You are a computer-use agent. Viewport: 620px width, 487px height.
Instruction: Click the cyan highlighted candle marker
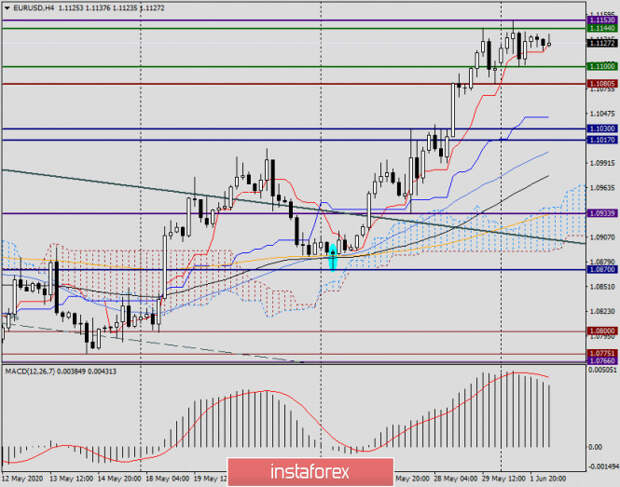333,257
